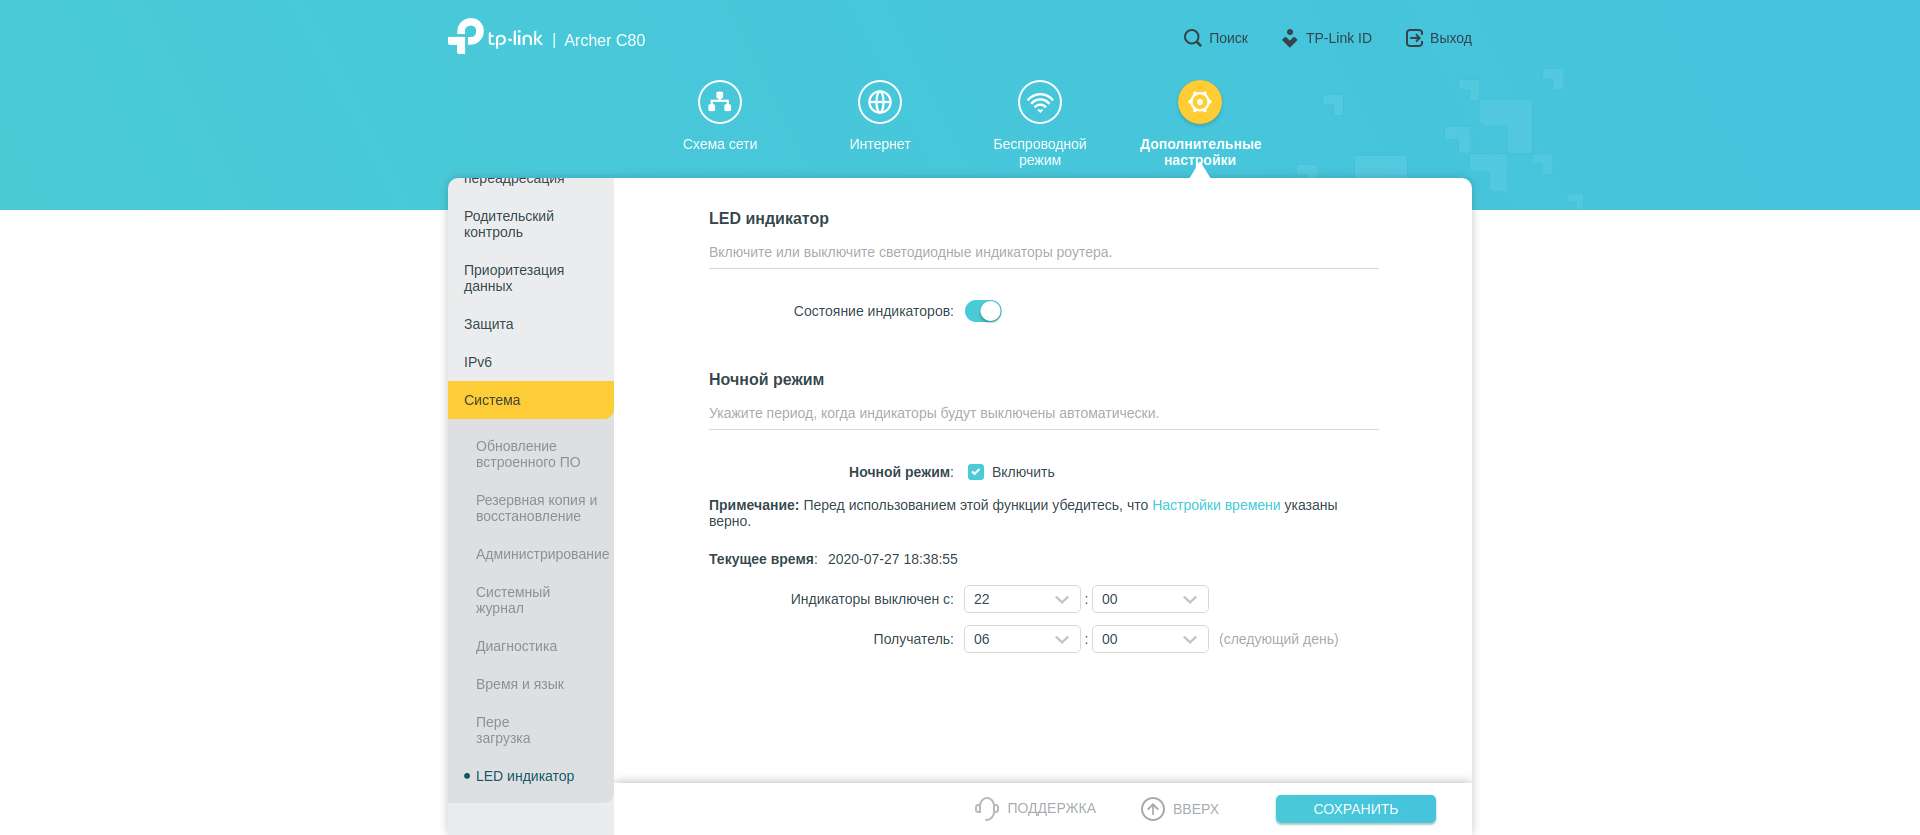Click the Интернет globe icon
1920x835 pixels.
coord(879,102)
